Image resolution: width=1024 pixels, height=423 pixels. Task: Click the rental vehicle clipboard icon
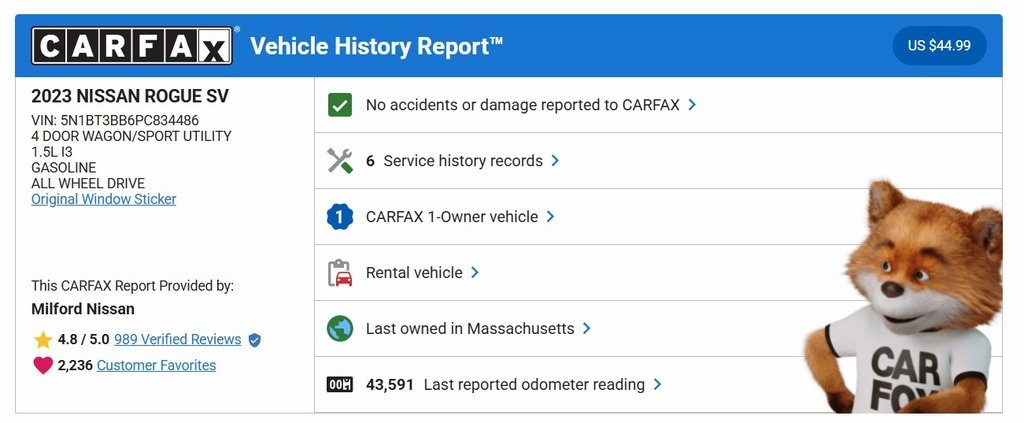pyautogui.click(x=340, y=273)
